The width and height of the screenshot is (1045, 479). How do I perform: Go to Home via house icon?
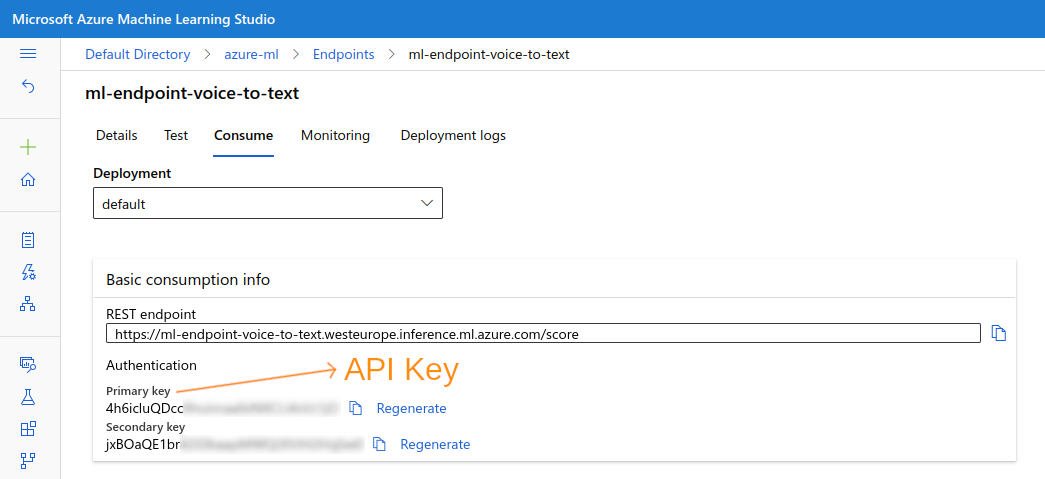click(28, 180)
